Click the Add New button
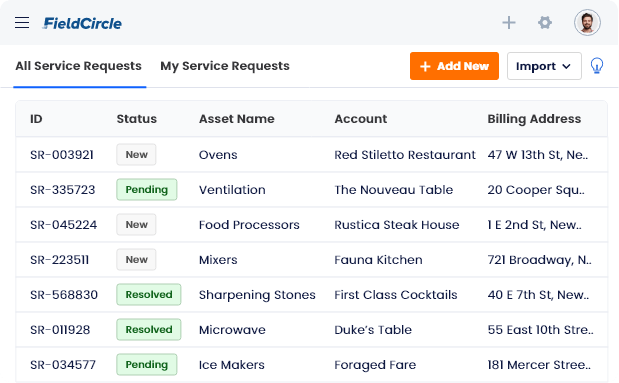The width and height of the screenshot is (619, 383). pos(454,66)
